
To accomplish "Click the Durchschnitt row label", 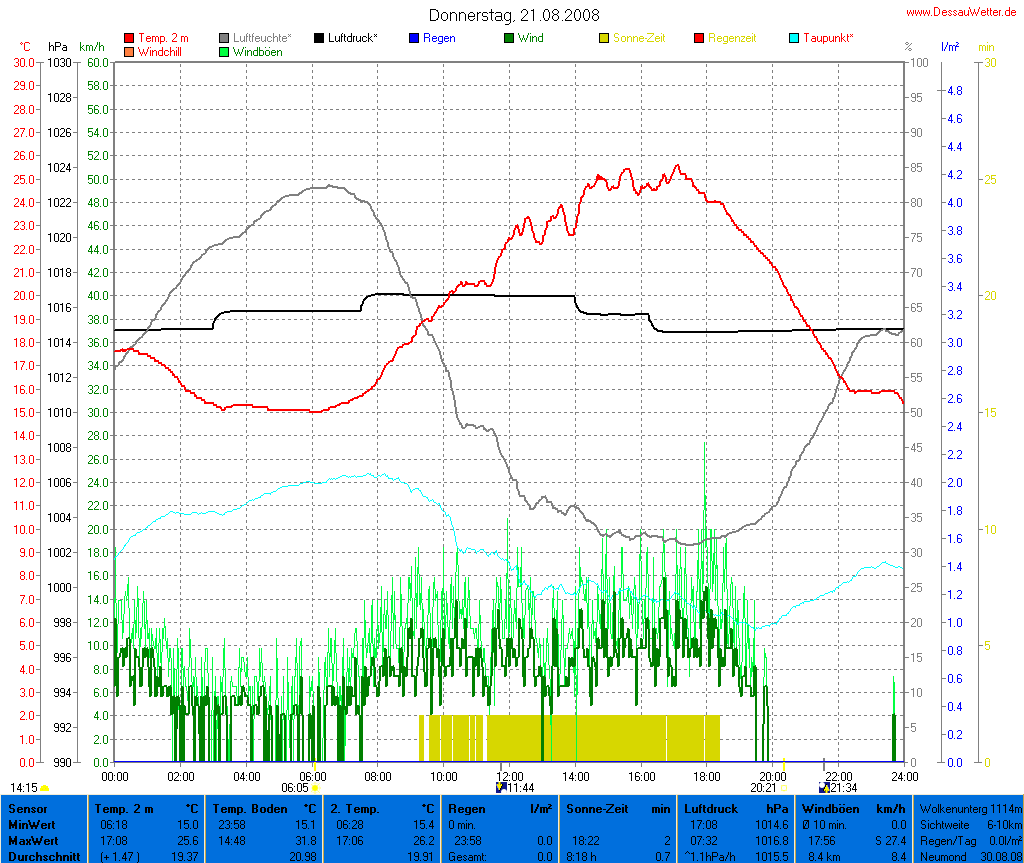I will (44, 856).
